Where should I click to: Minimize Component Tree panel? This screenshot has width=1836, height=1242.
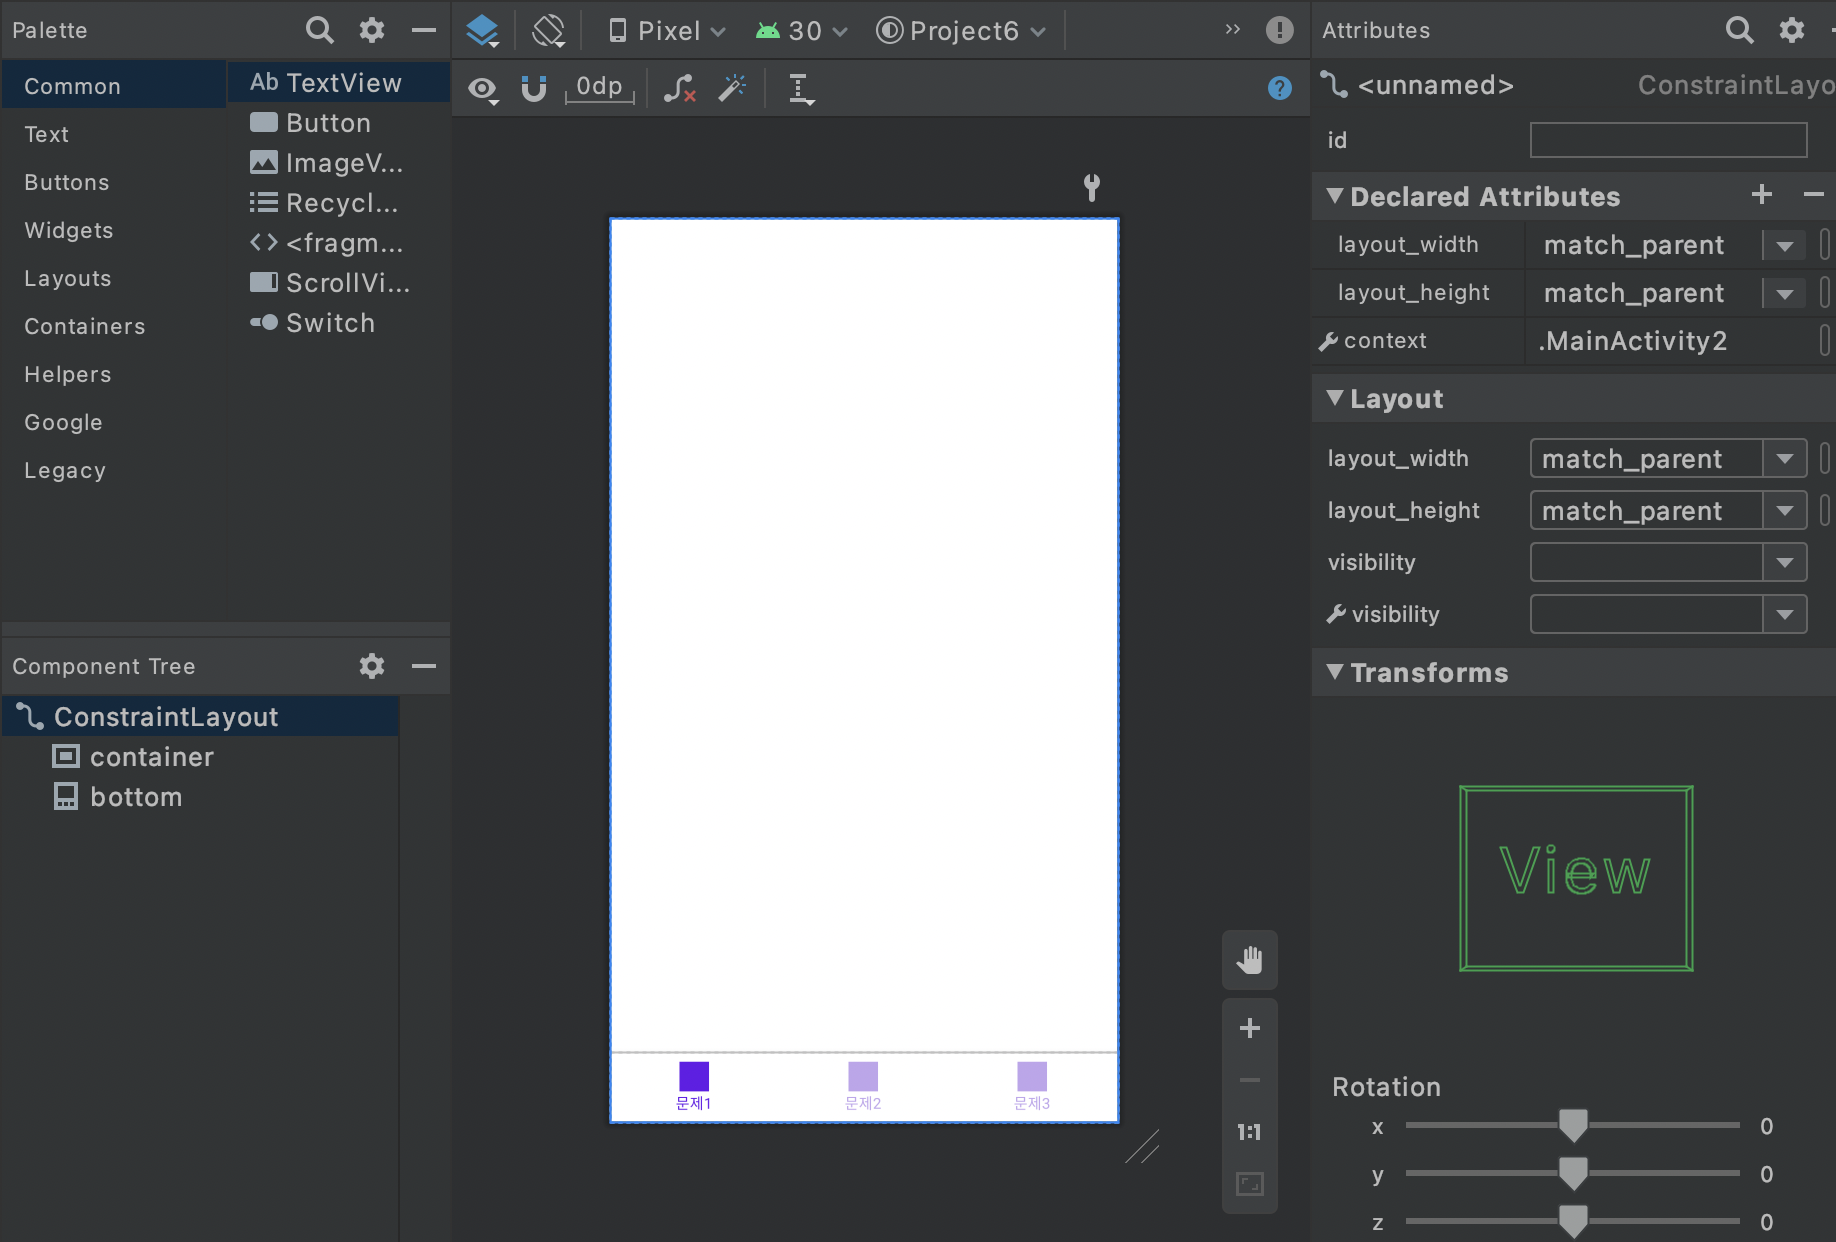(x=424, y=666)
